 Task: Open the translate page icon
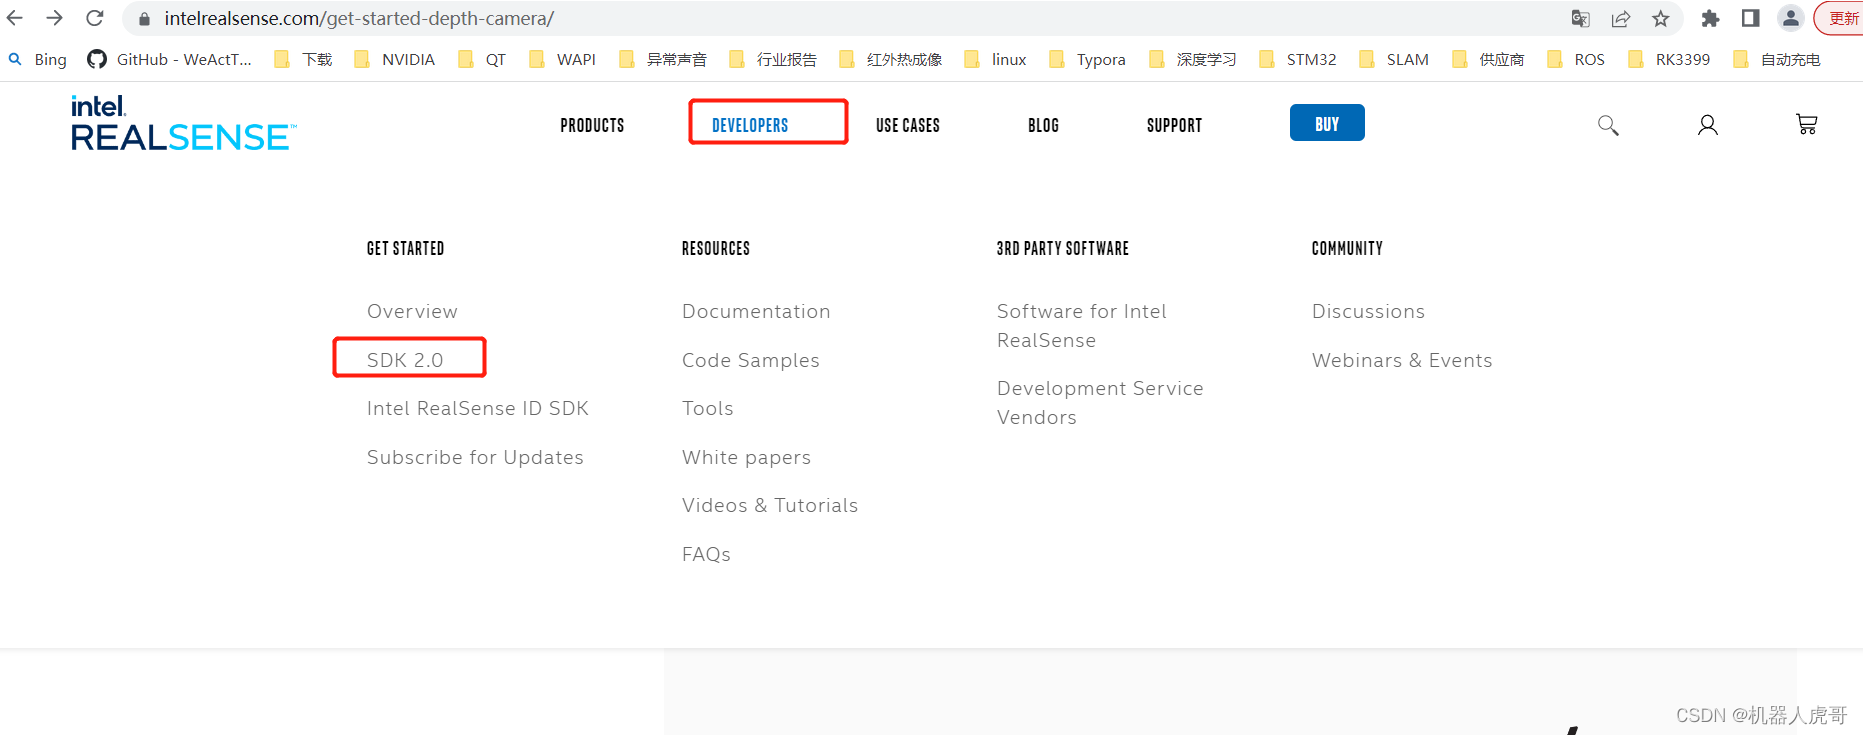1581,18
